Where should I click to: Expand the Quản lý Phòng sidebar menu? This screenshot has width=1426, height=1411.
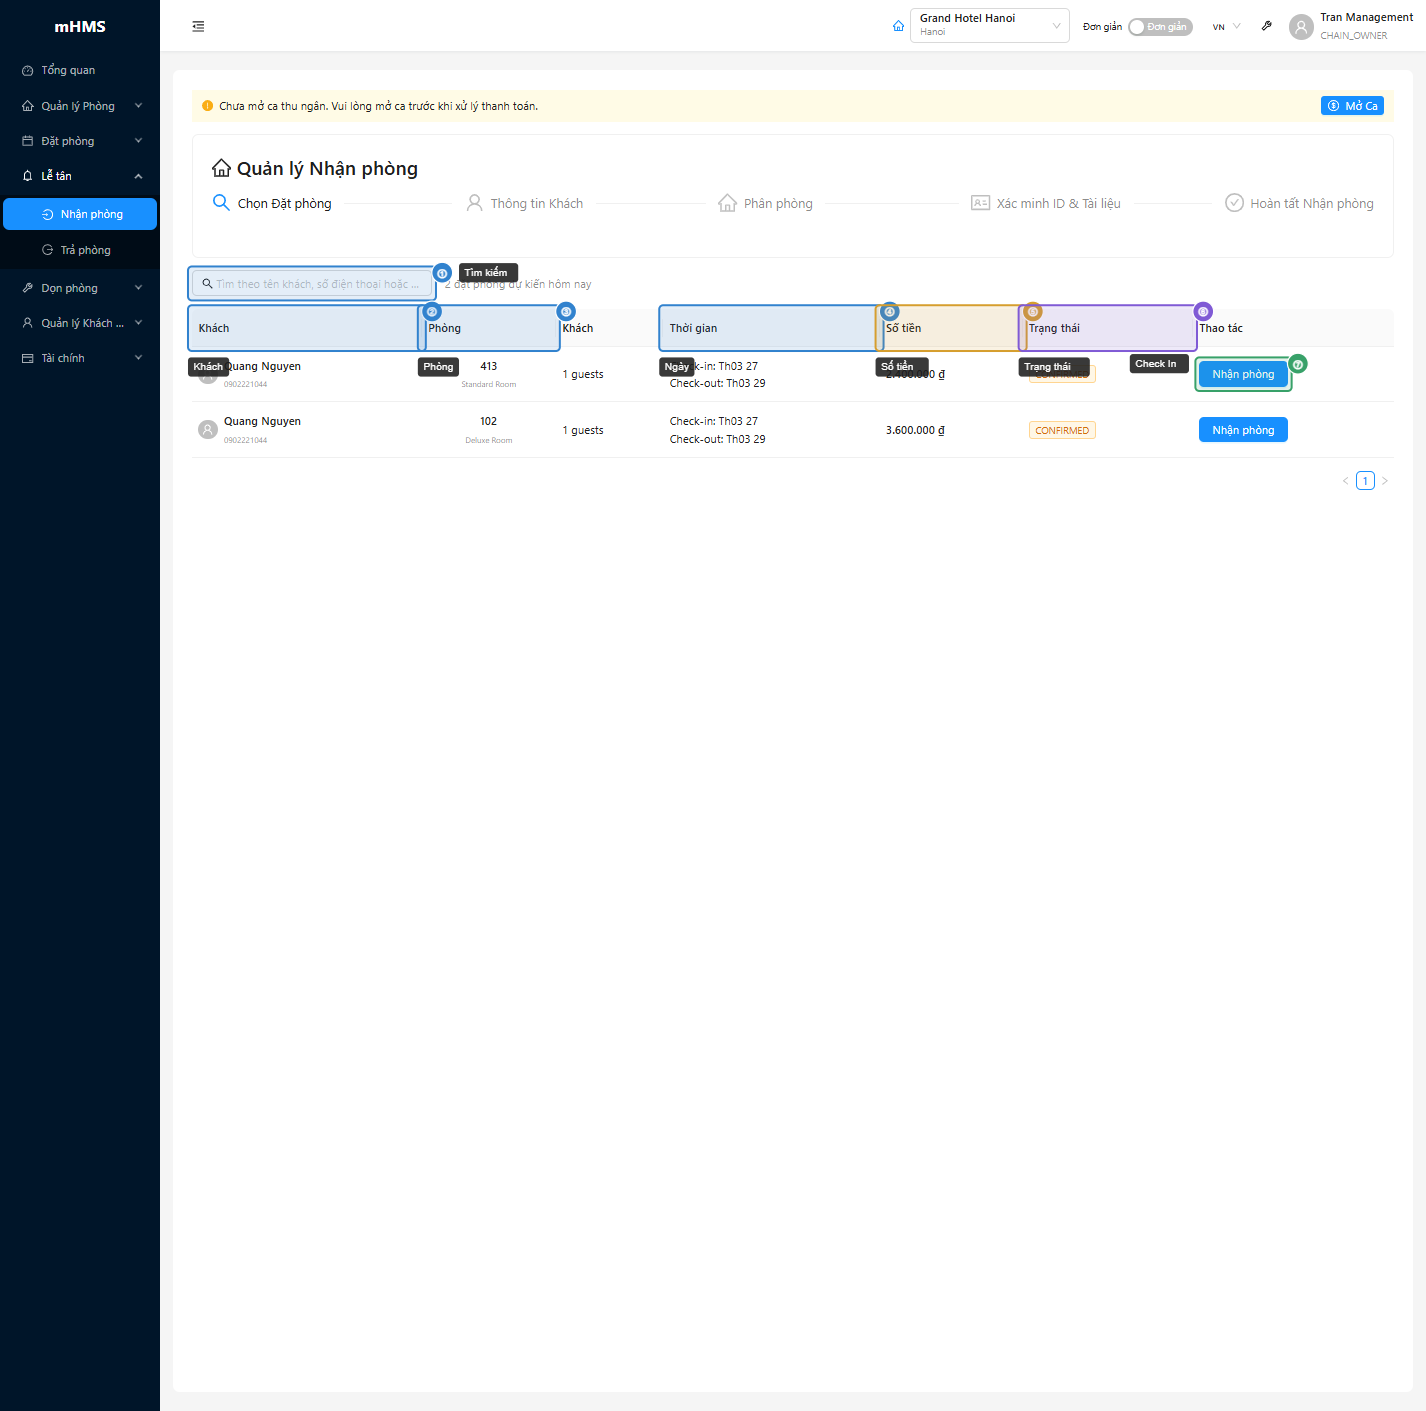[x=80, y=106]
